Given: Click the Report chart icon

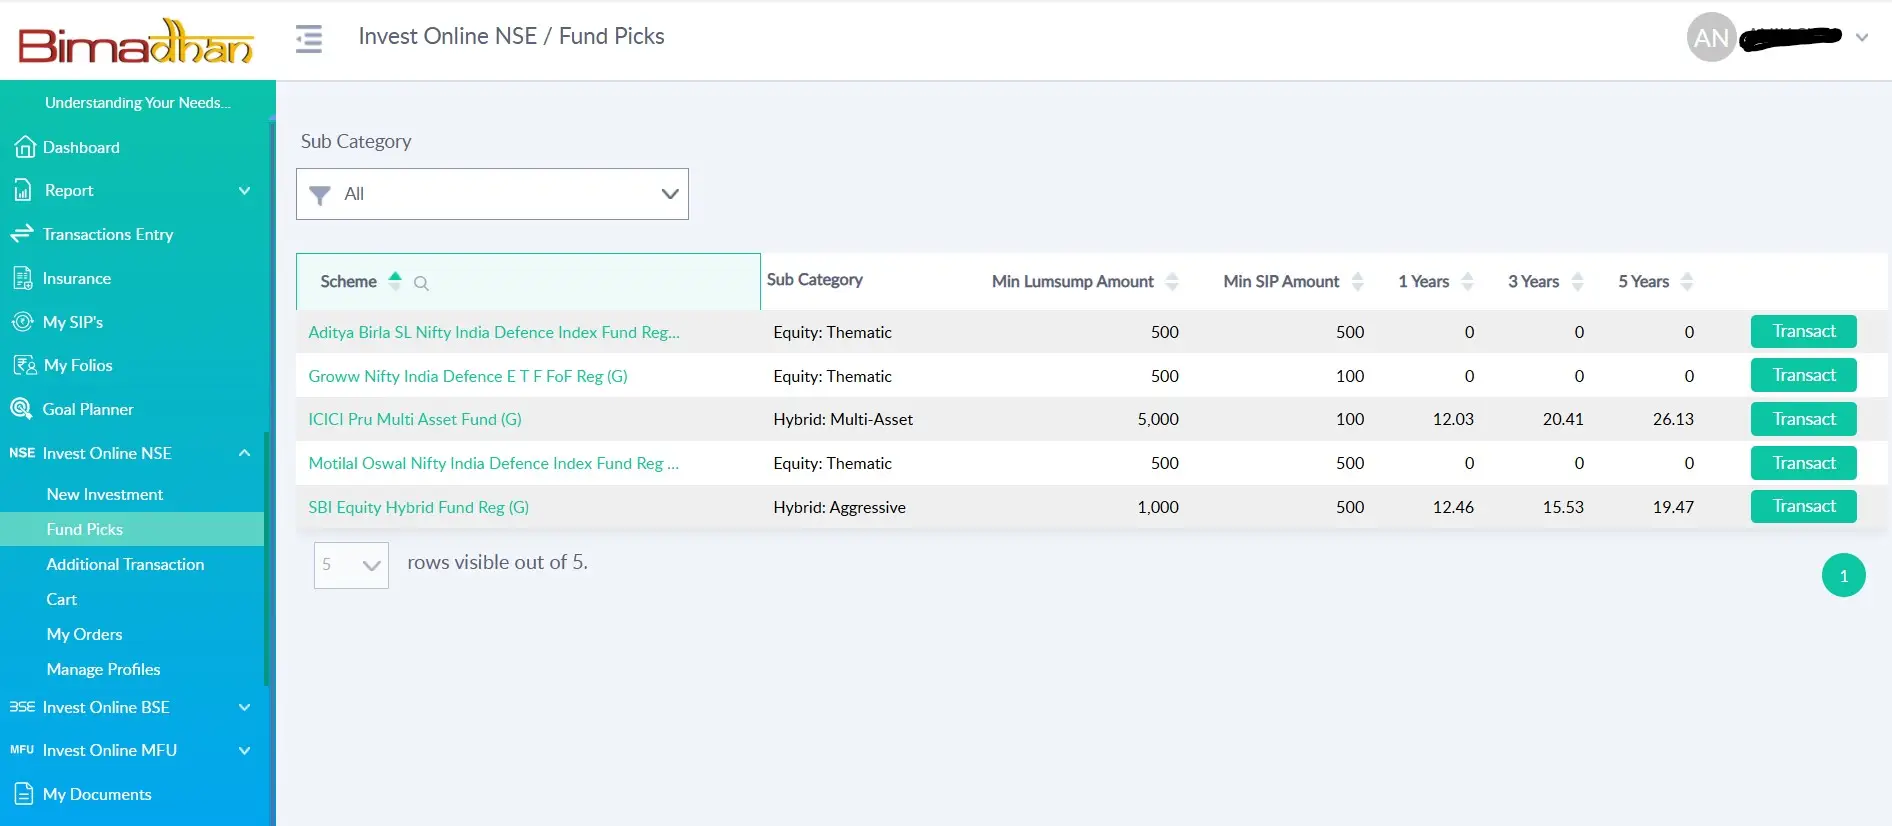Looking at the screenshot, I should [23, 190].
